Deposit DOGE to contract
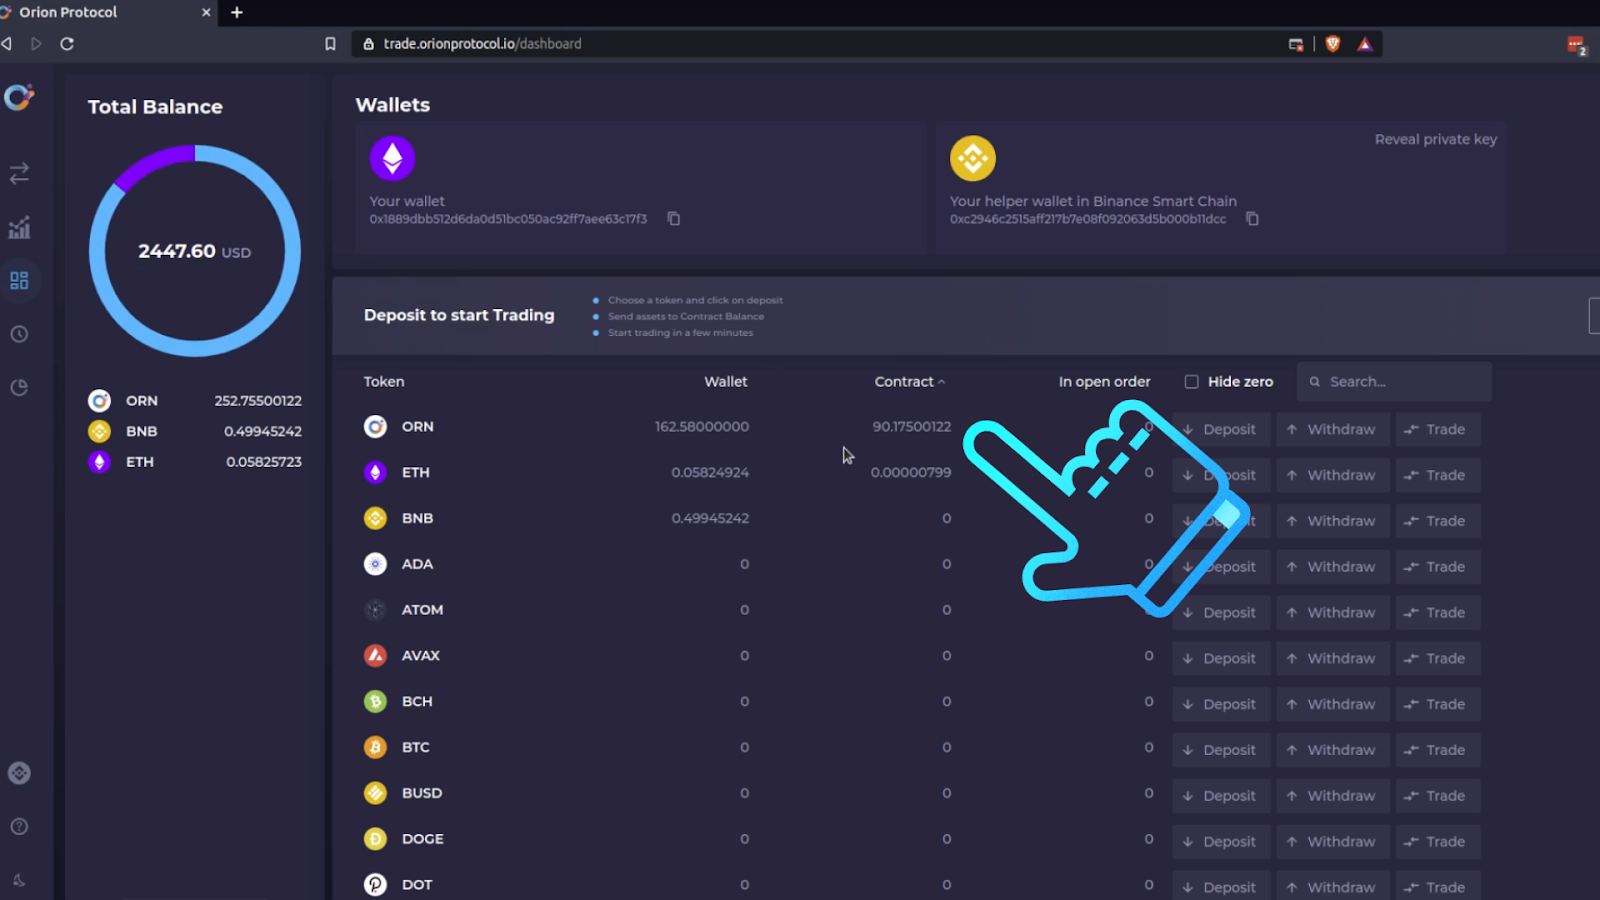Screen dimensions: 1600x900 coord(1221,842)
